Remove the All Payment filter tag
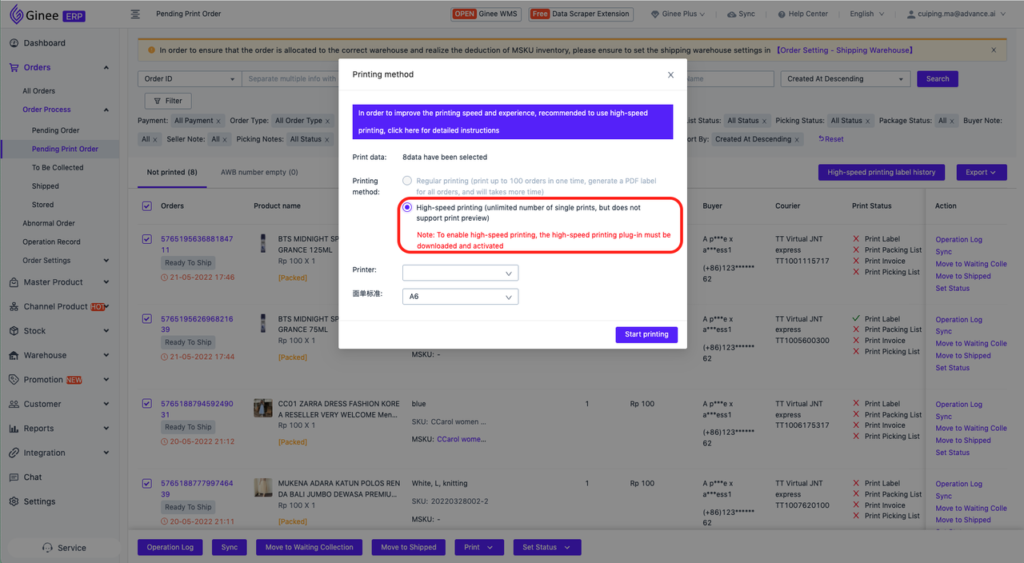 coord(218,121)
